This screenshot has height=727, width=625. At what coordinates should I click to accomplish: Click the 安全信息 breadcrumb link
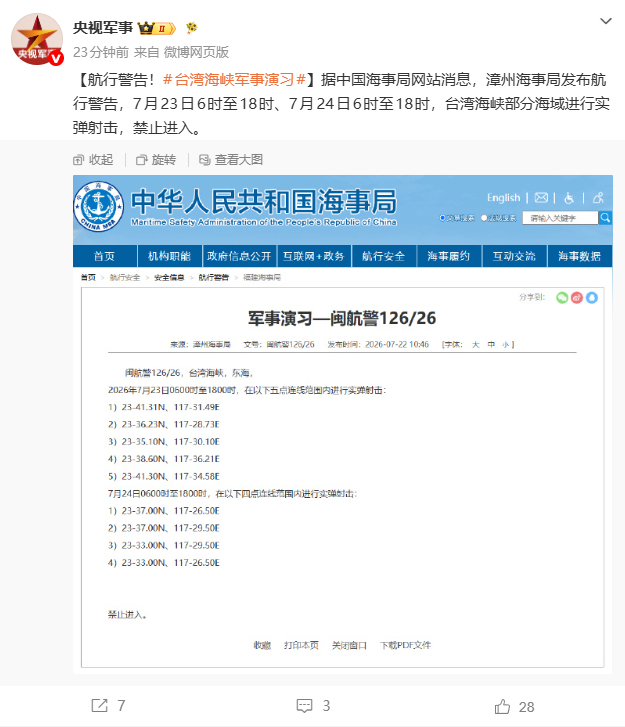coord(169,277)
